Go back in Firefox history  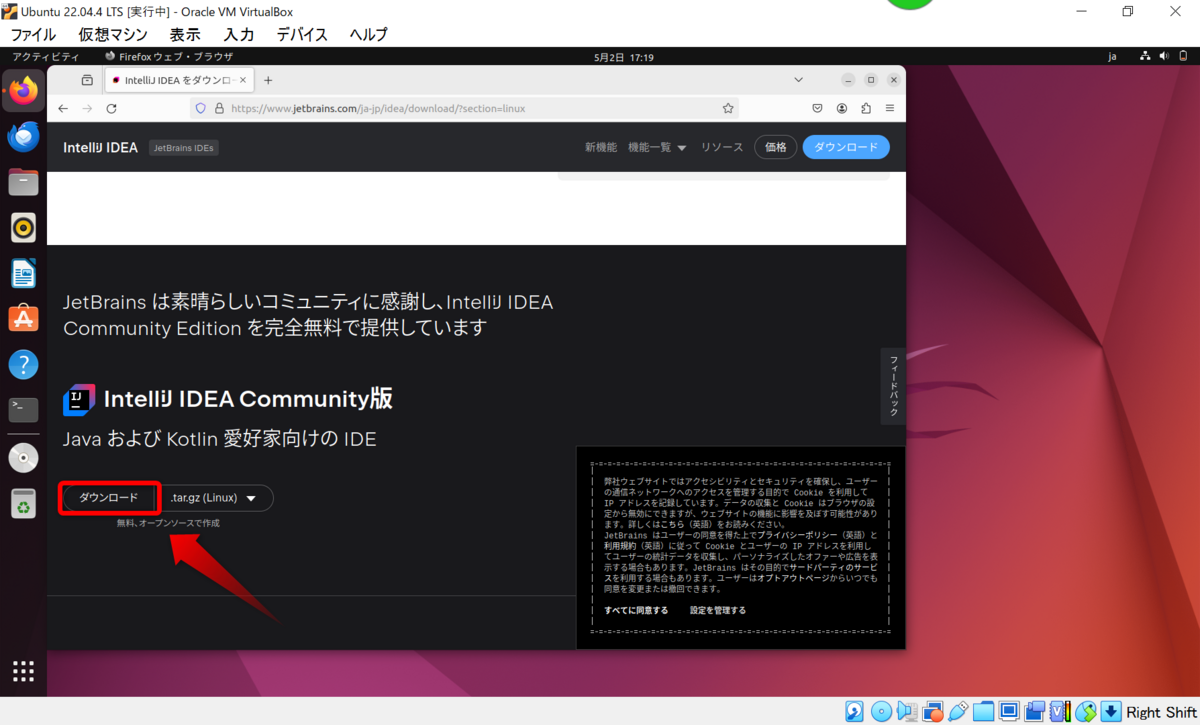point(63,108)
